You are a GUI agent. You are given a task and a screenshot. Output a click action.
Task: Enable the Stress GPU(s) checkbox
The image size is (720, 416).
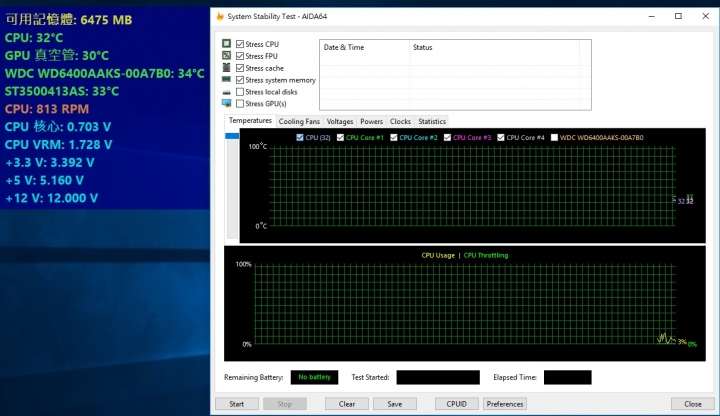coord(240,104)
